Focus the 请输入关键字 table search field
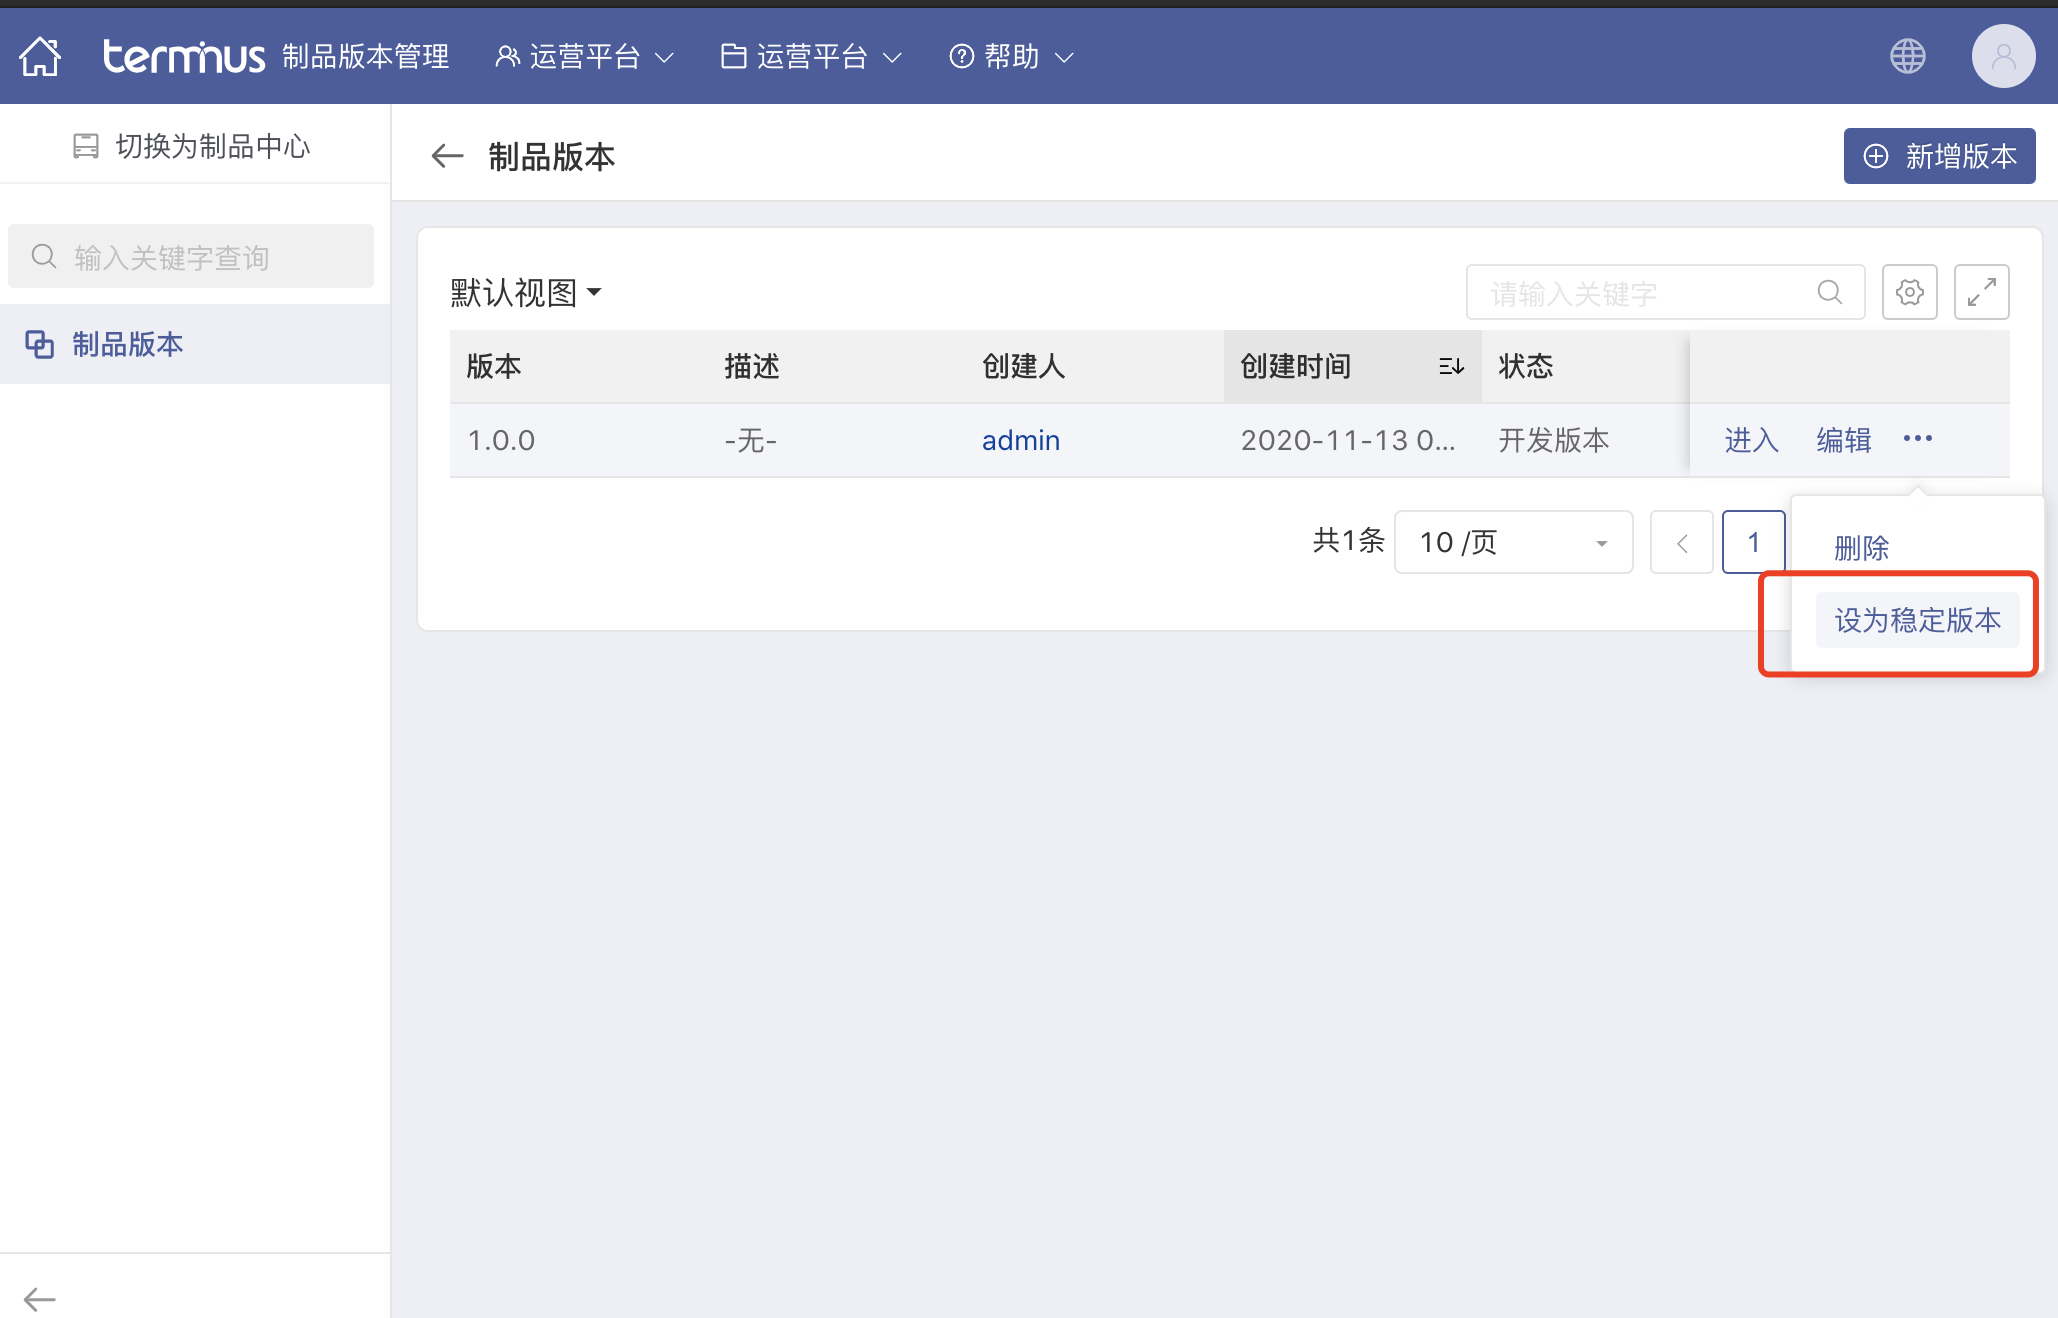 [x=1665, y=292]
